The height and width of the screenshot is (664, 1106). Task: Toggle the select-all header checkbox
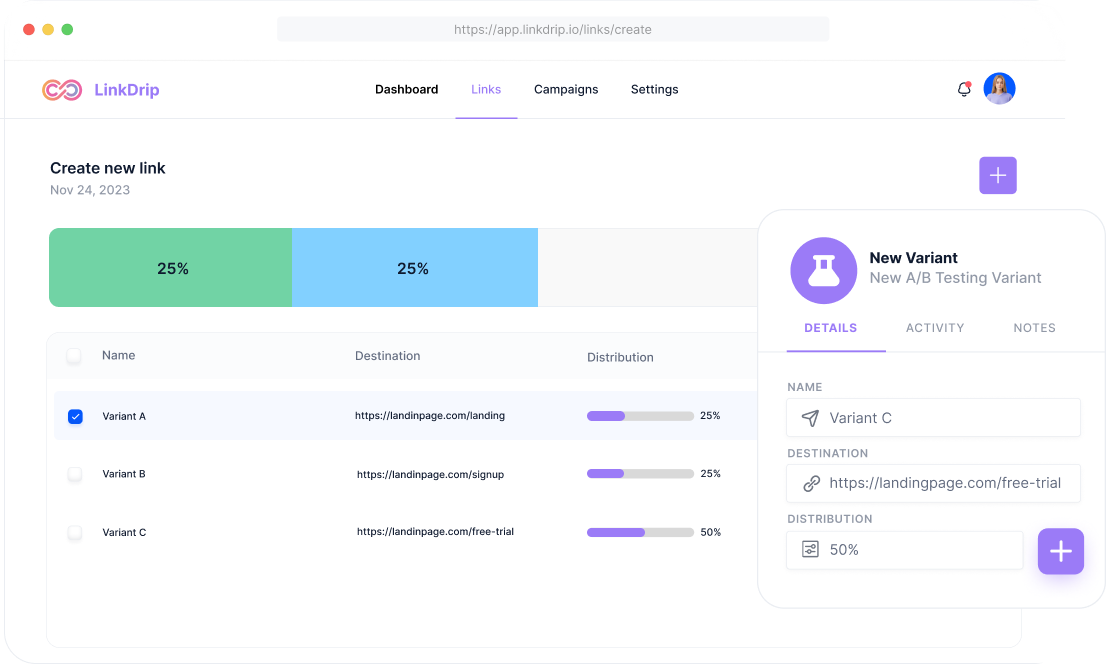[74, 355]
